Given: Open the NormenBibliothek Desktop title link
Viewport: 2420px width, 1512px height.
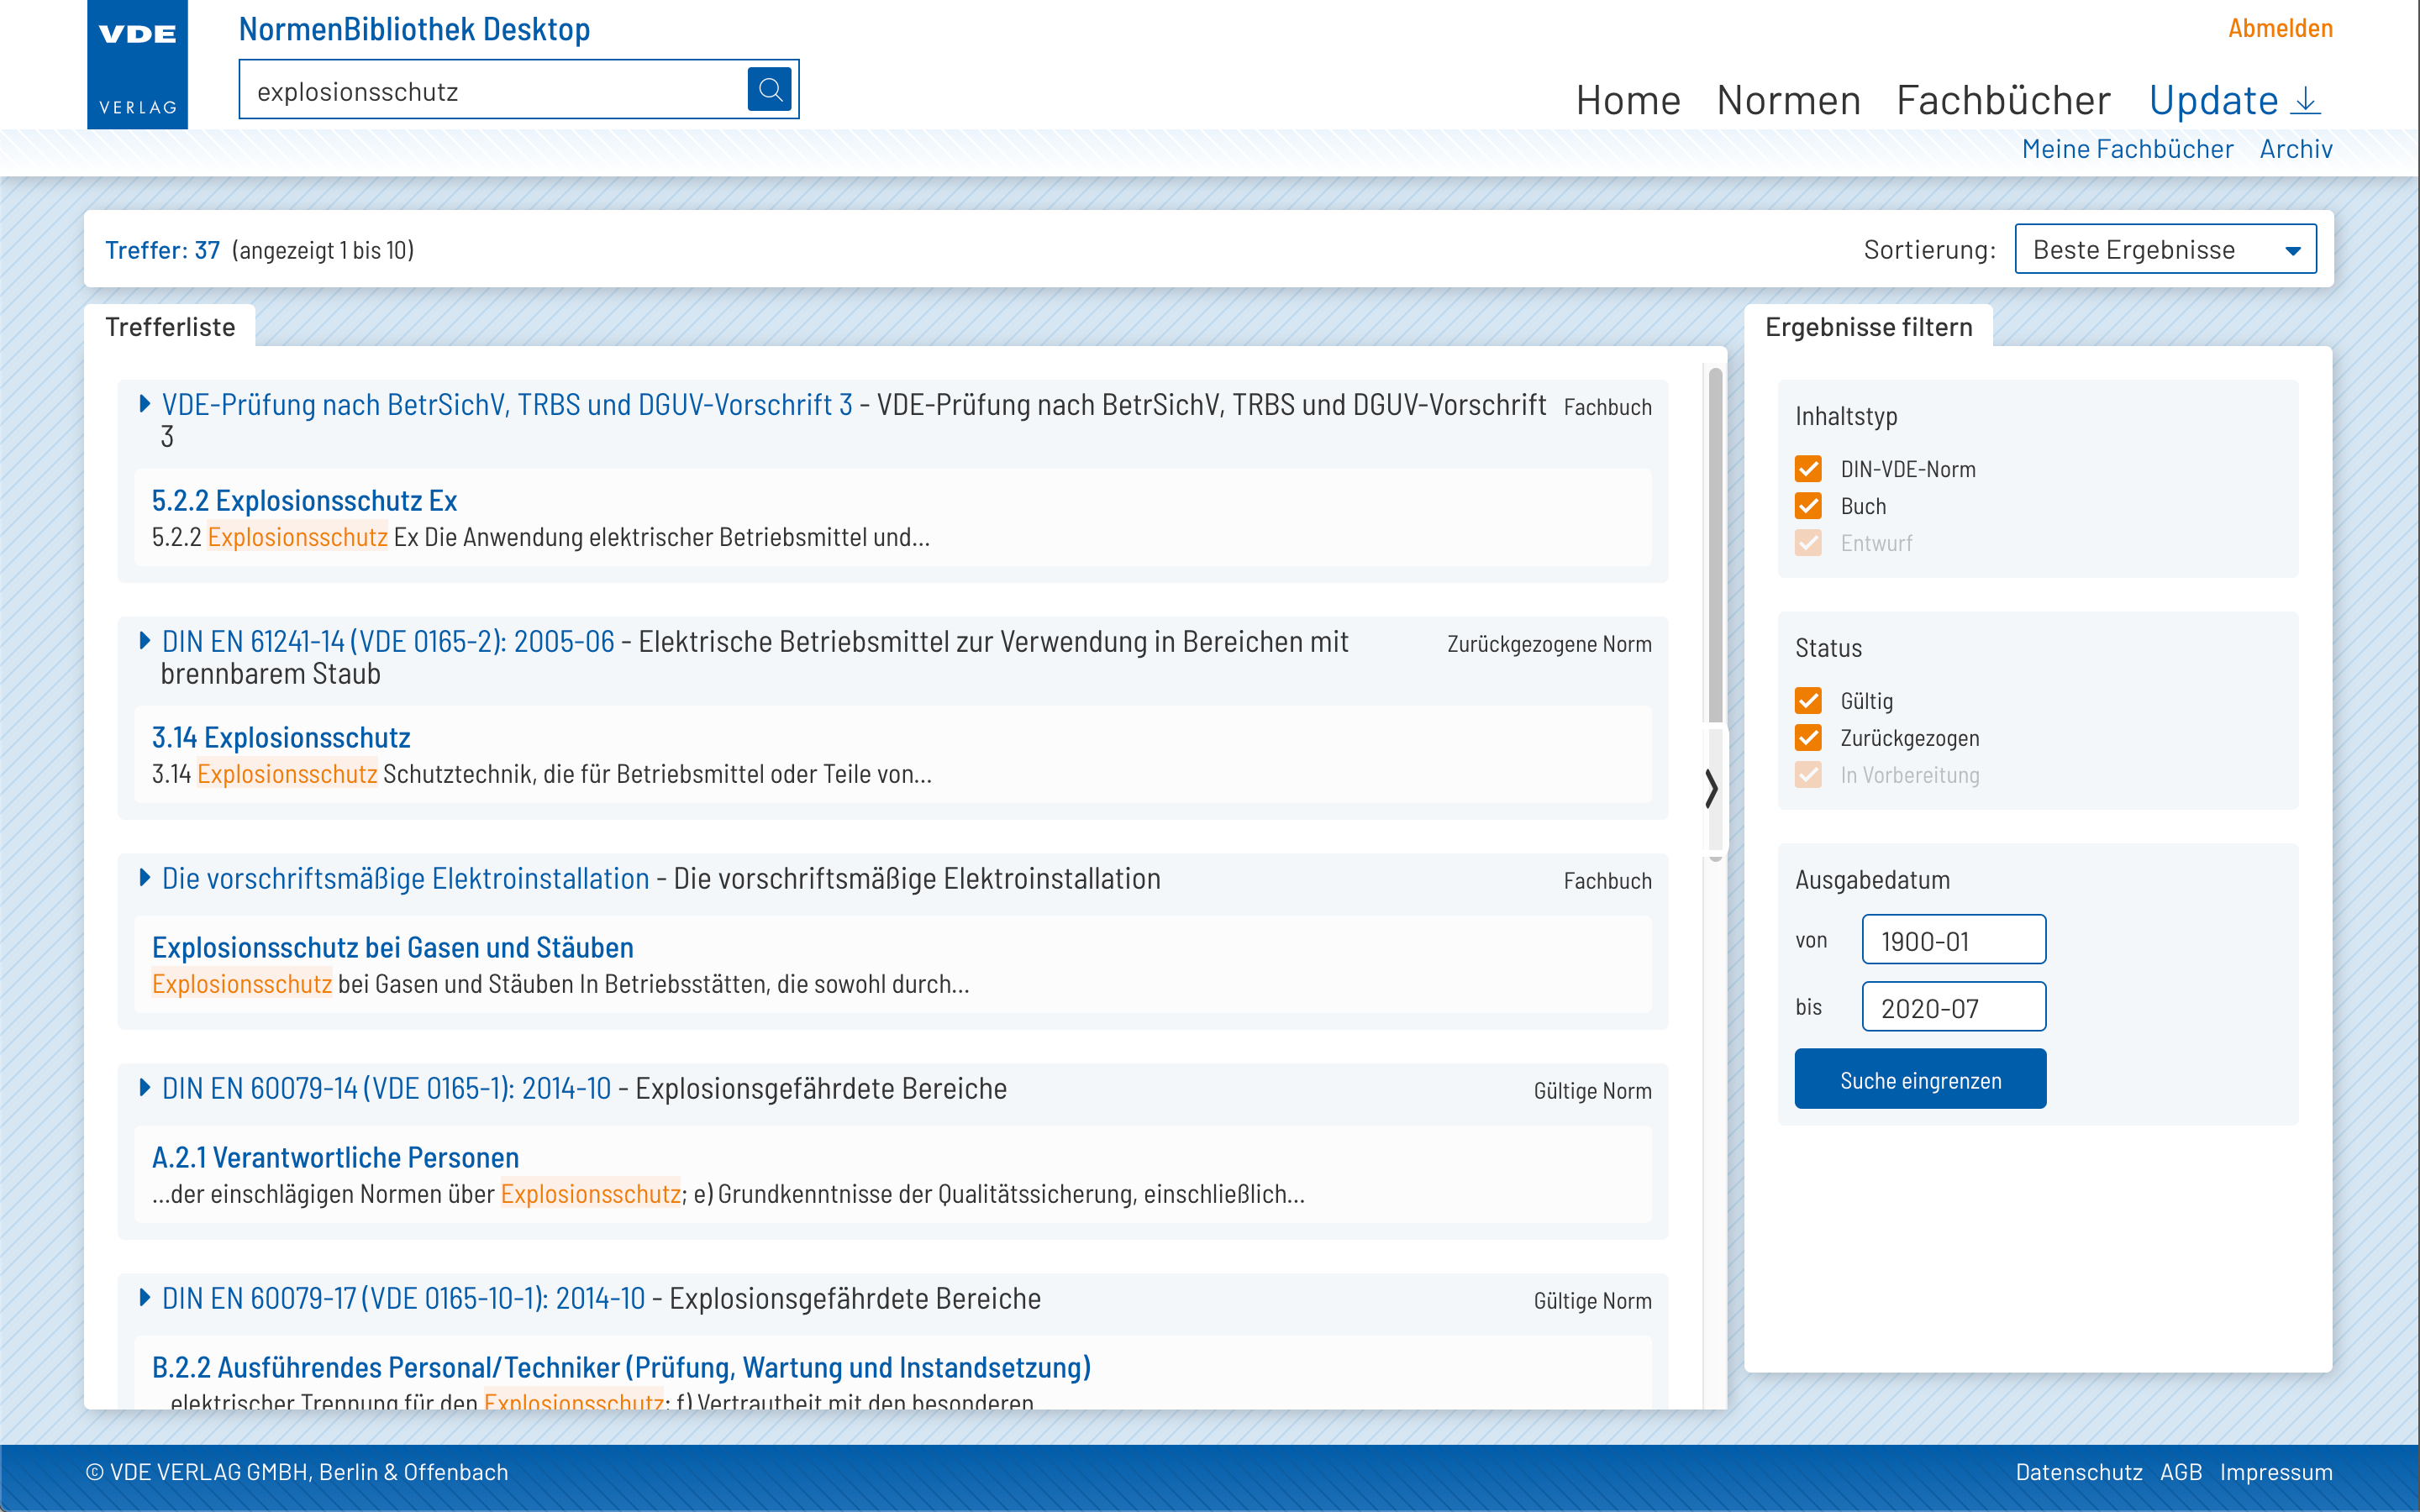Looking at the screenshot, I should [x=414, y=29].
